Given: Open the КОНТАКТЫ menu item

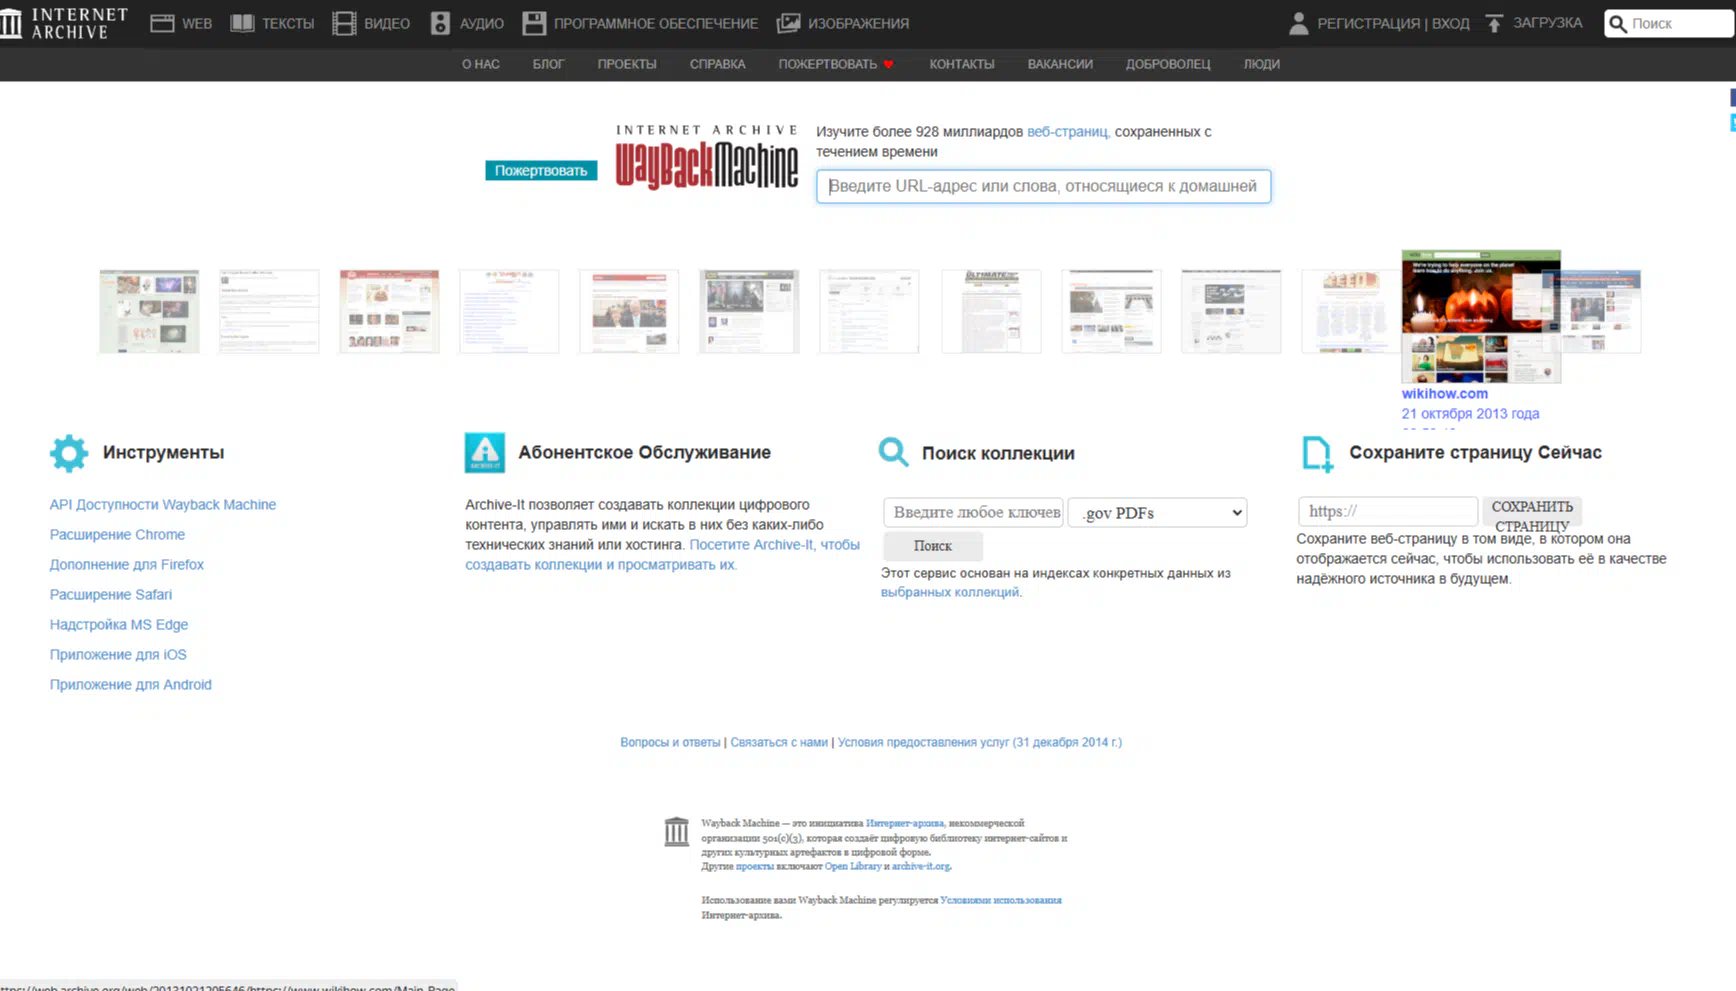Looking at the screenshot, I should [x=962, y=64].
